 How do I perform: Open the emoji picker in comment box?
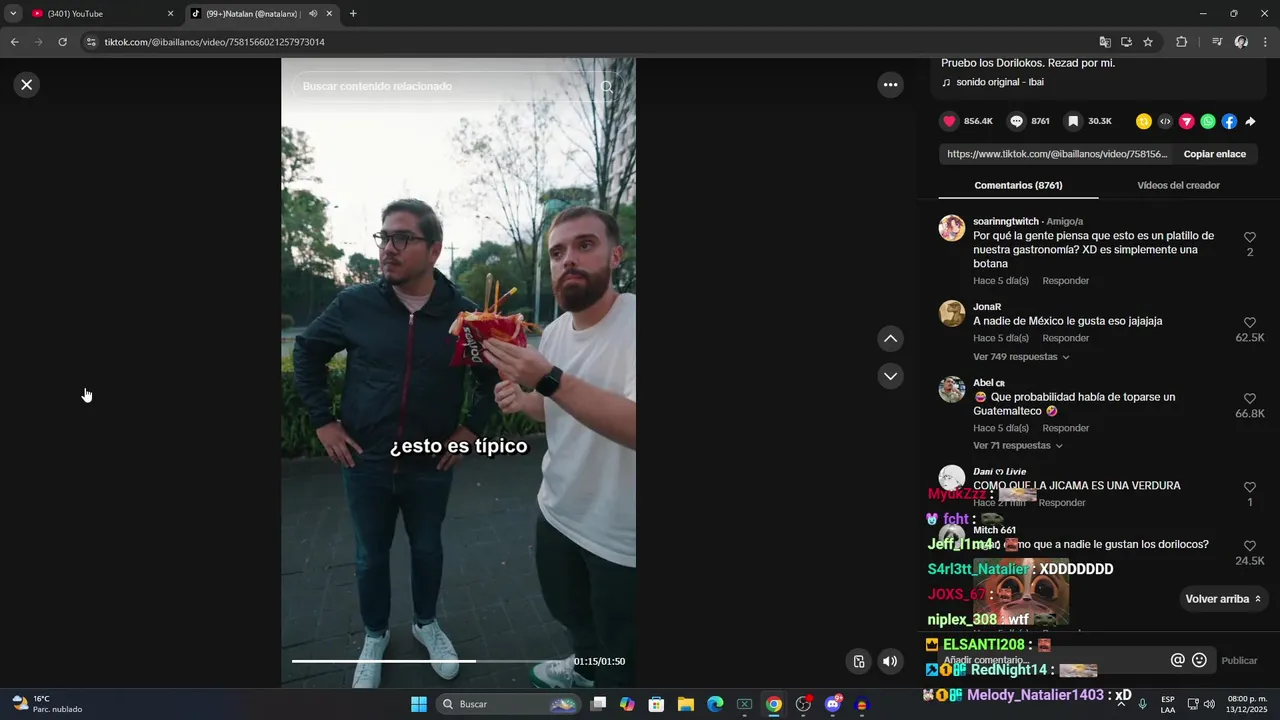coord(1199,660)
